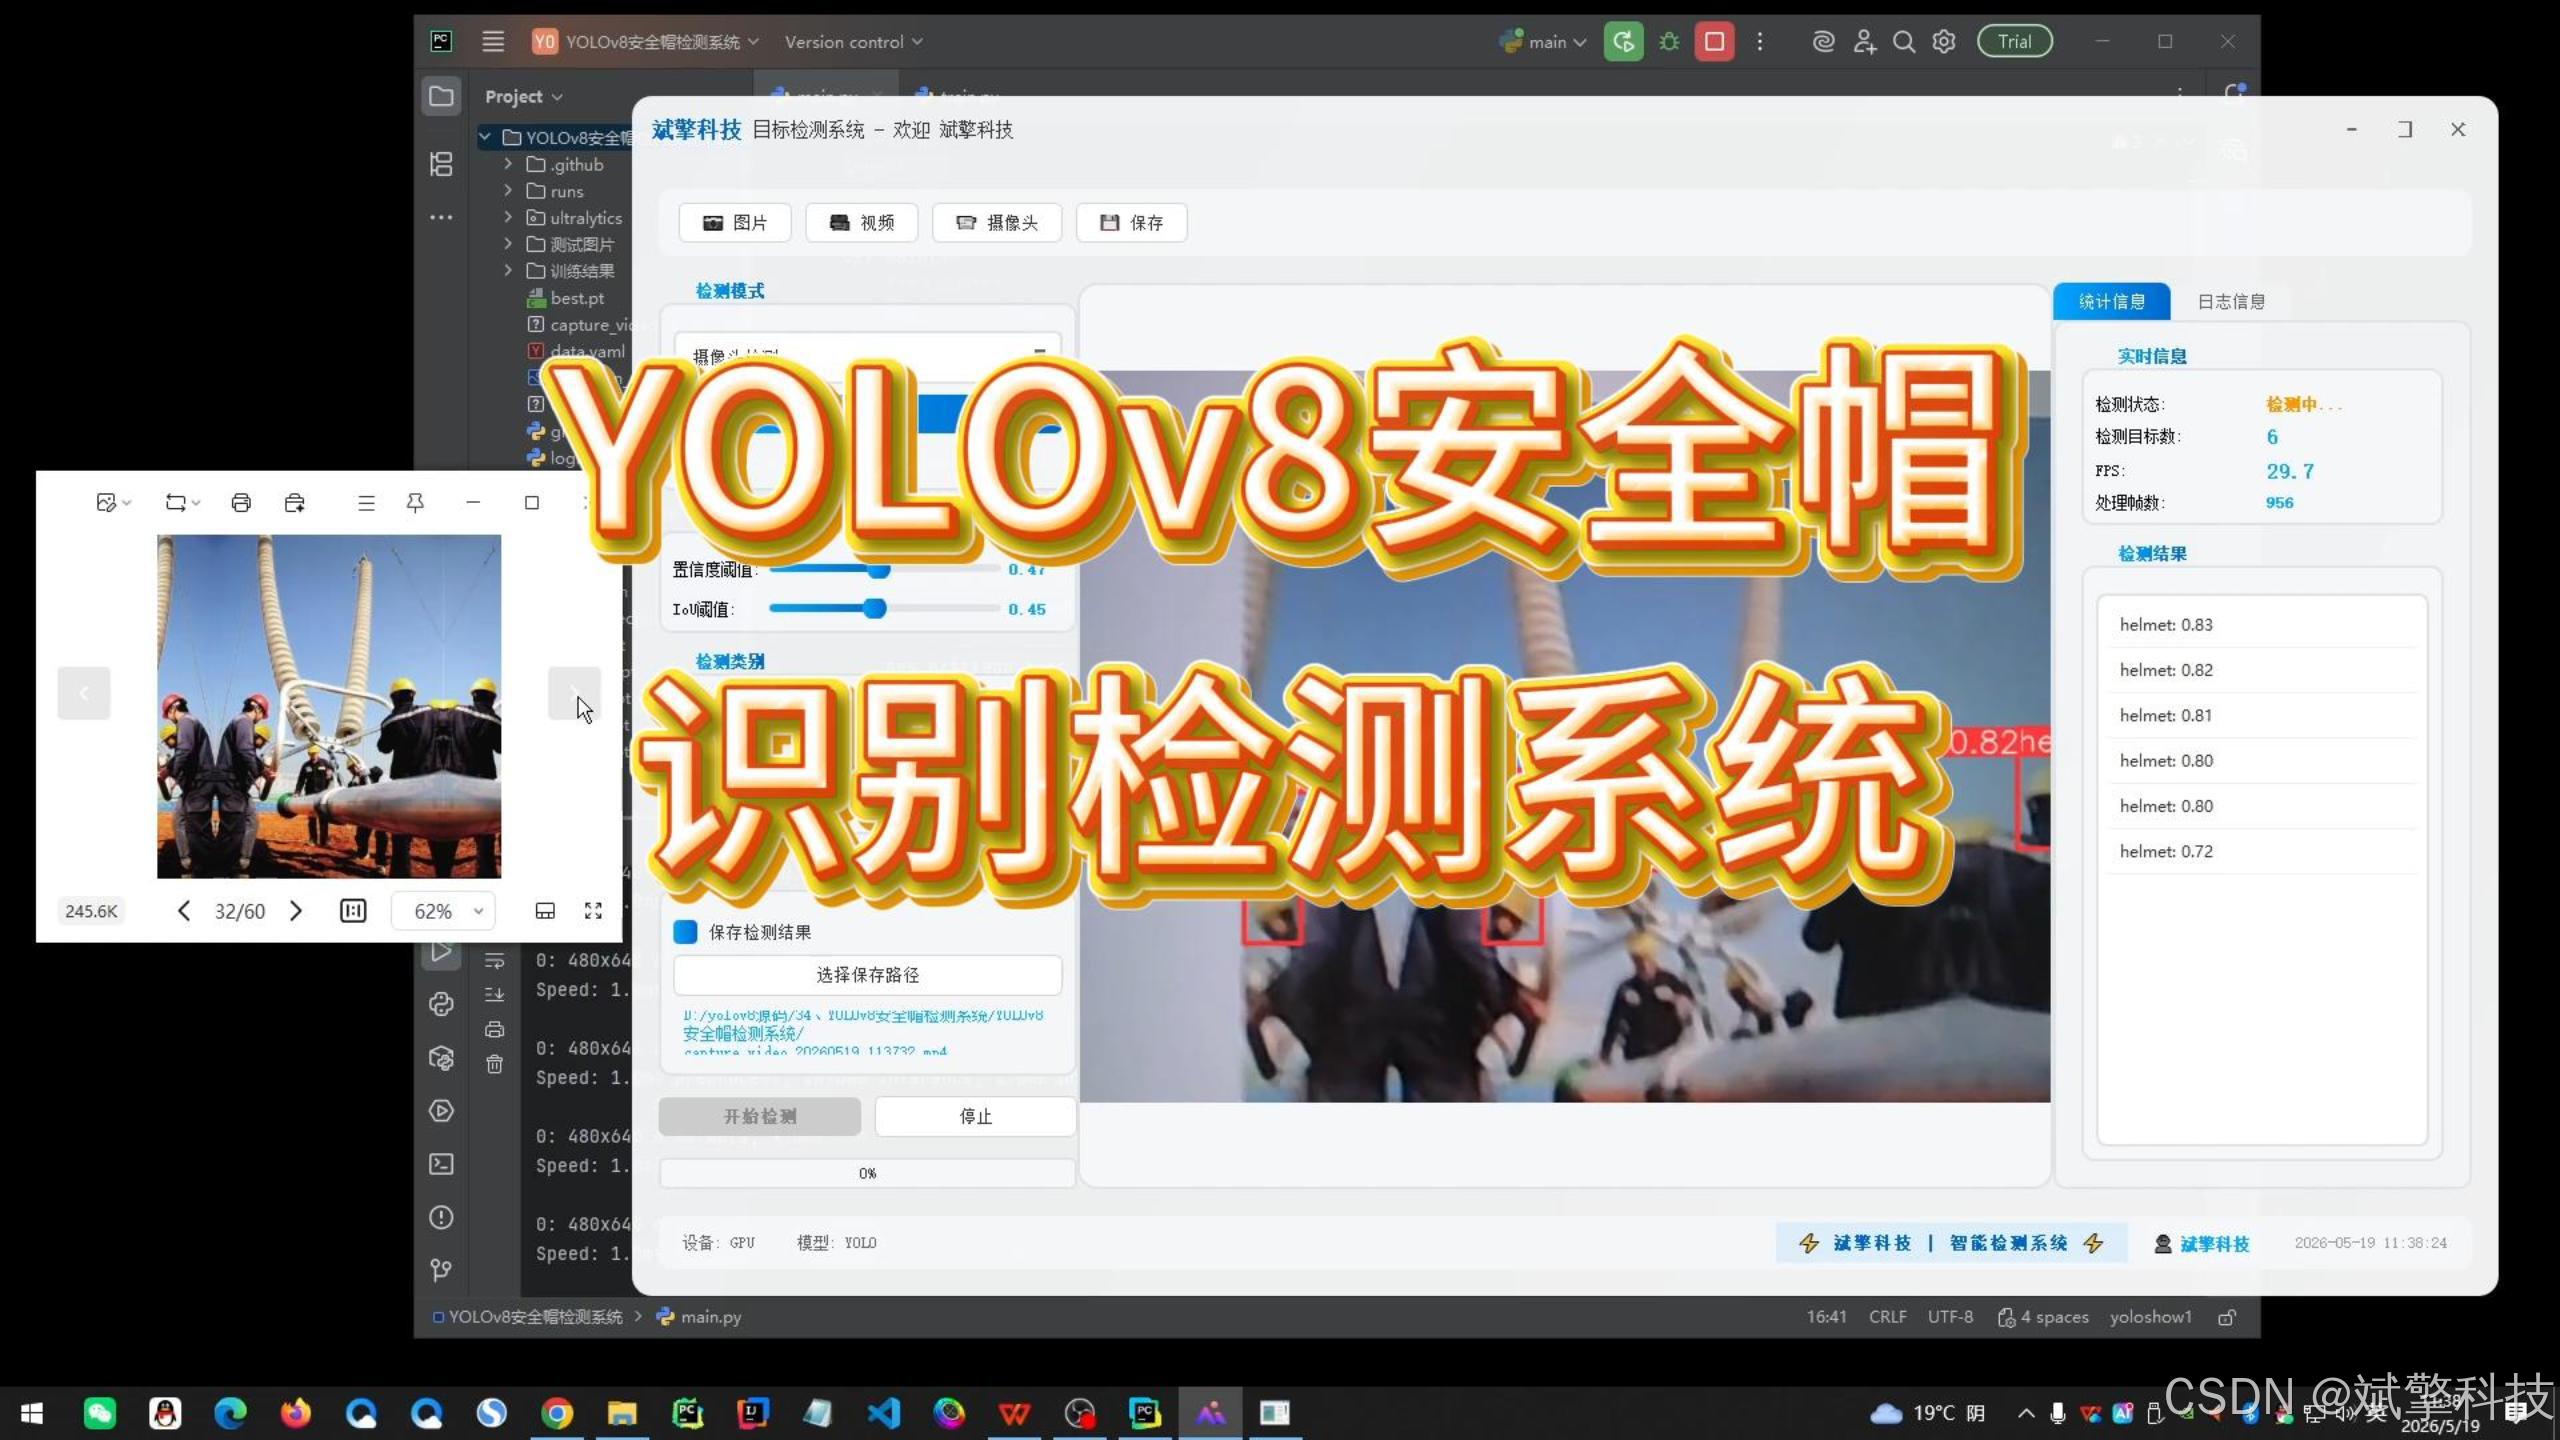Open image viewer zoom 62% dropdown
This screenshot has height=1440, width=2560.
click(x=443, y=911)
